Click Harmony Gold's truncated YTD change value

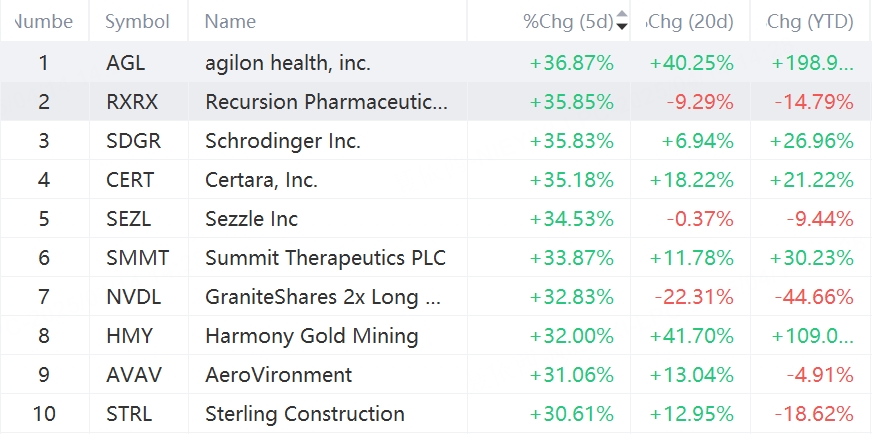tap(811, 336)
